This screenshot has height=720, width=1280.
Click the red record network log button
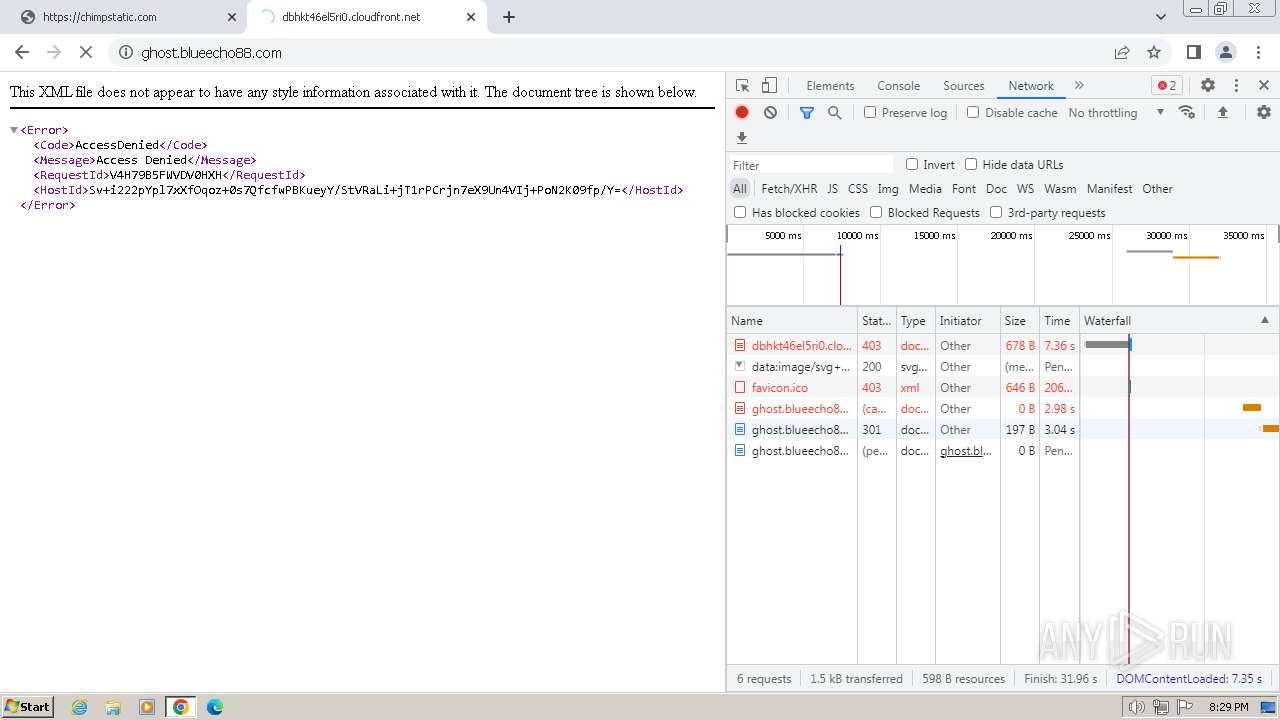tap(742, 113)
